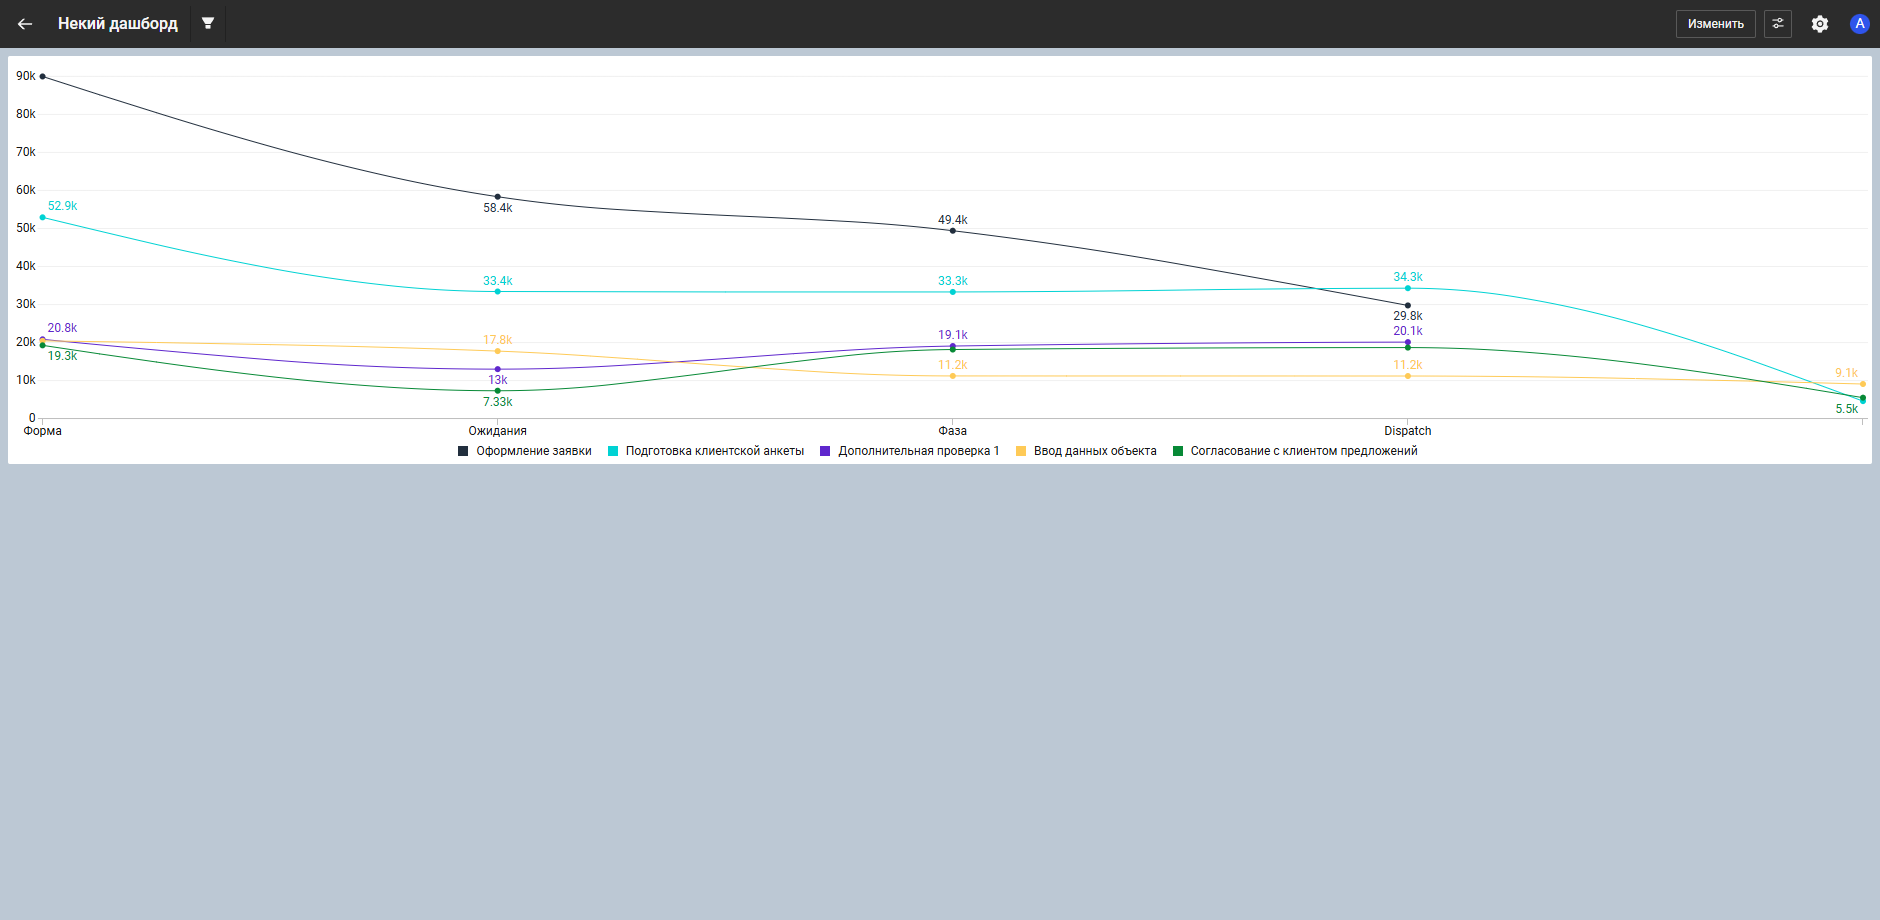The height and width of the screenshot is (920, 1880).
Task: Toggle Согласование с клиентом предложений legend series
Action: click(1295, 451)
